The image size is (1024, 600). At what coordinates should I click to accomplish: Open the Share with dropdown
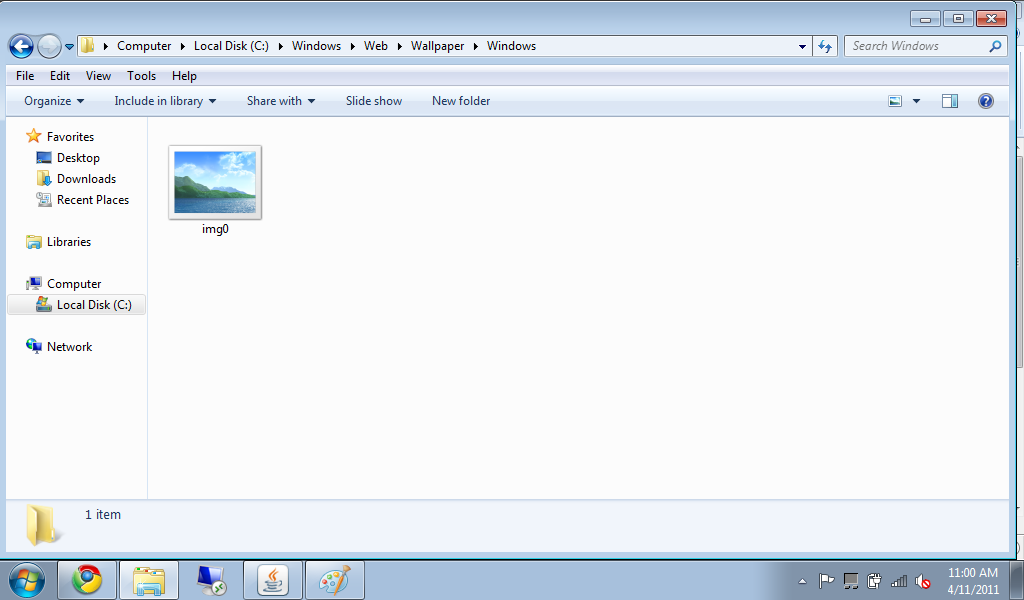[281, 101]
